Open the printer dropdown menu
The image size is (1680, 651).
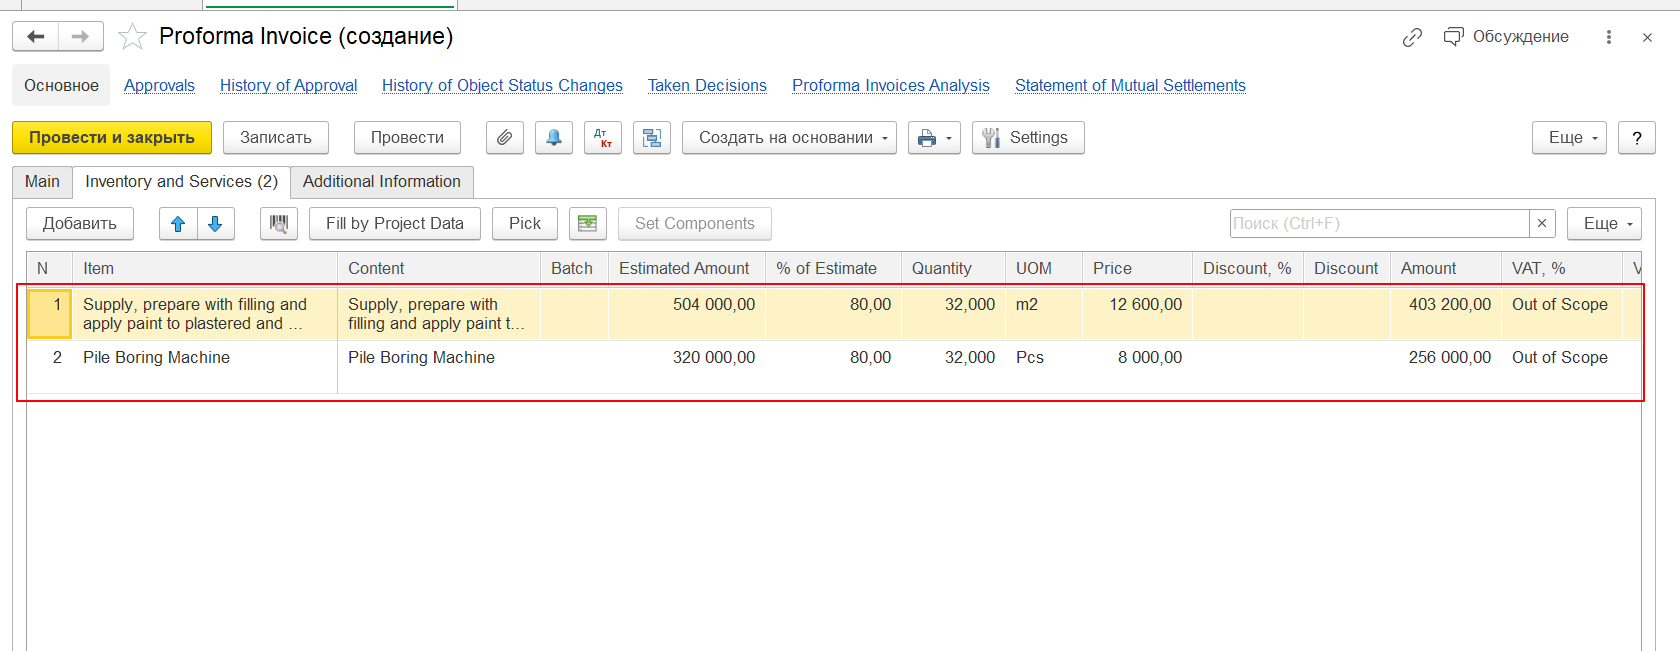click(934, 138)
